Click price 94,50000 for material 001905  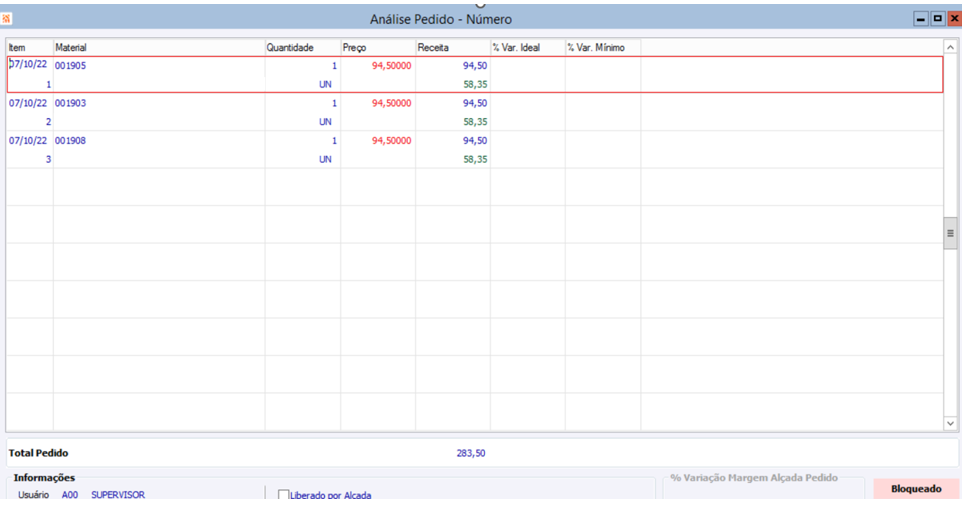392,66
